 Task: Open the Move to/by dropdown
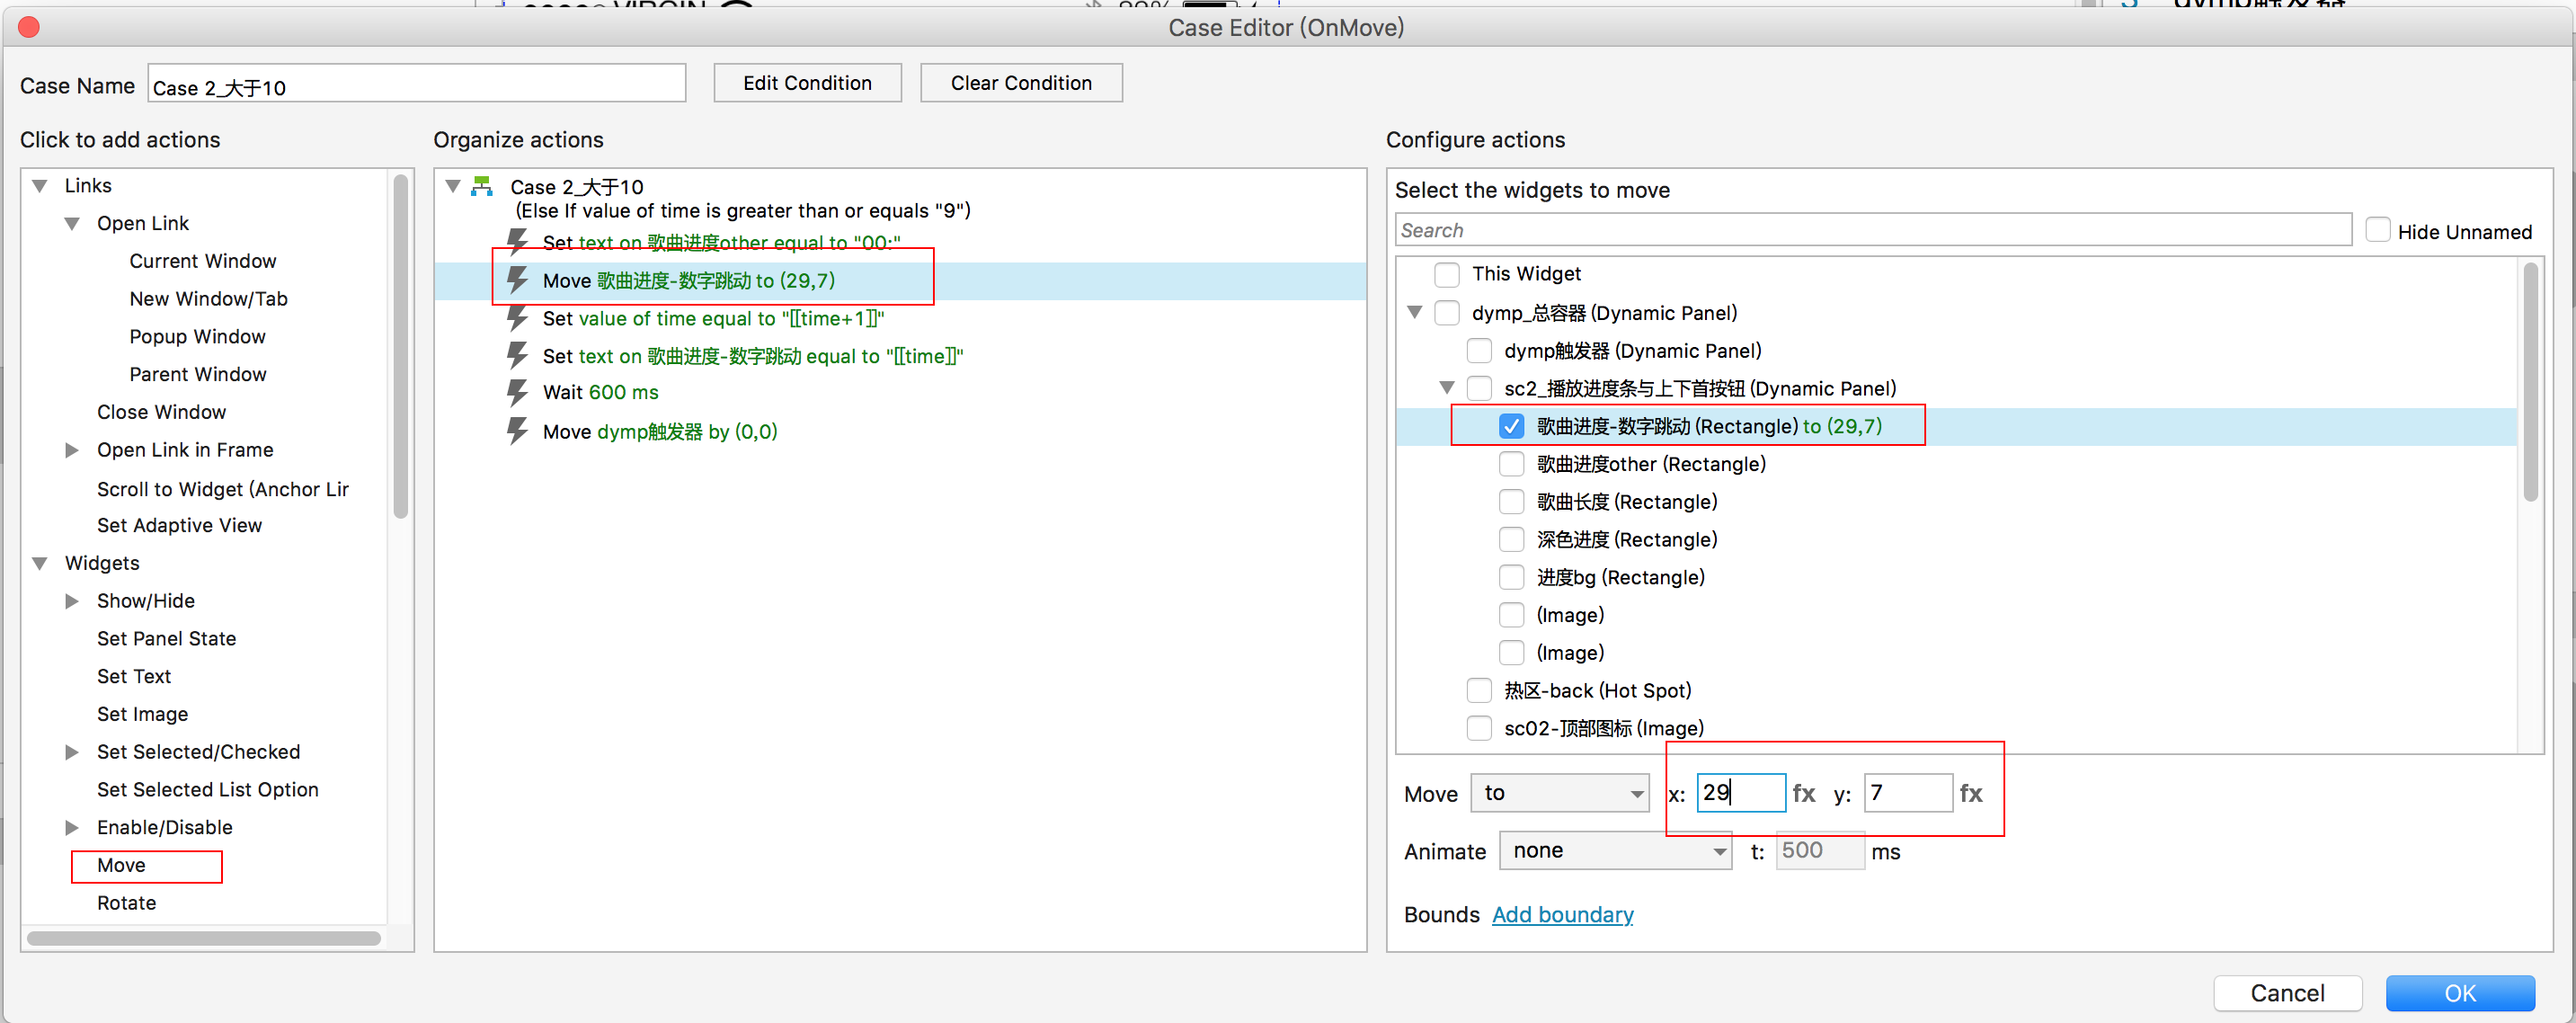pos(1559,793)
